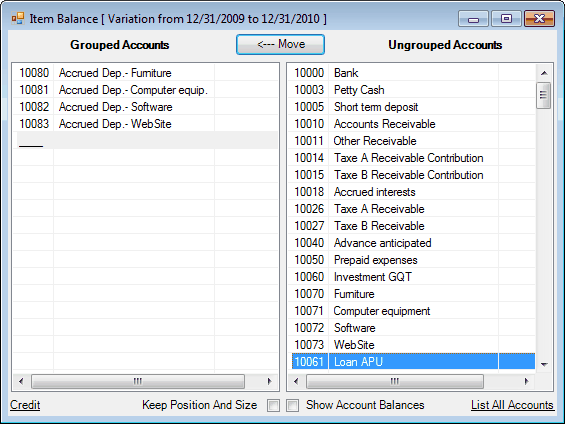Toggle the Show Account Balances checkbox
The width and height of the screenshot is (565, 424).
pyautogui.click(x=293, y=405)
